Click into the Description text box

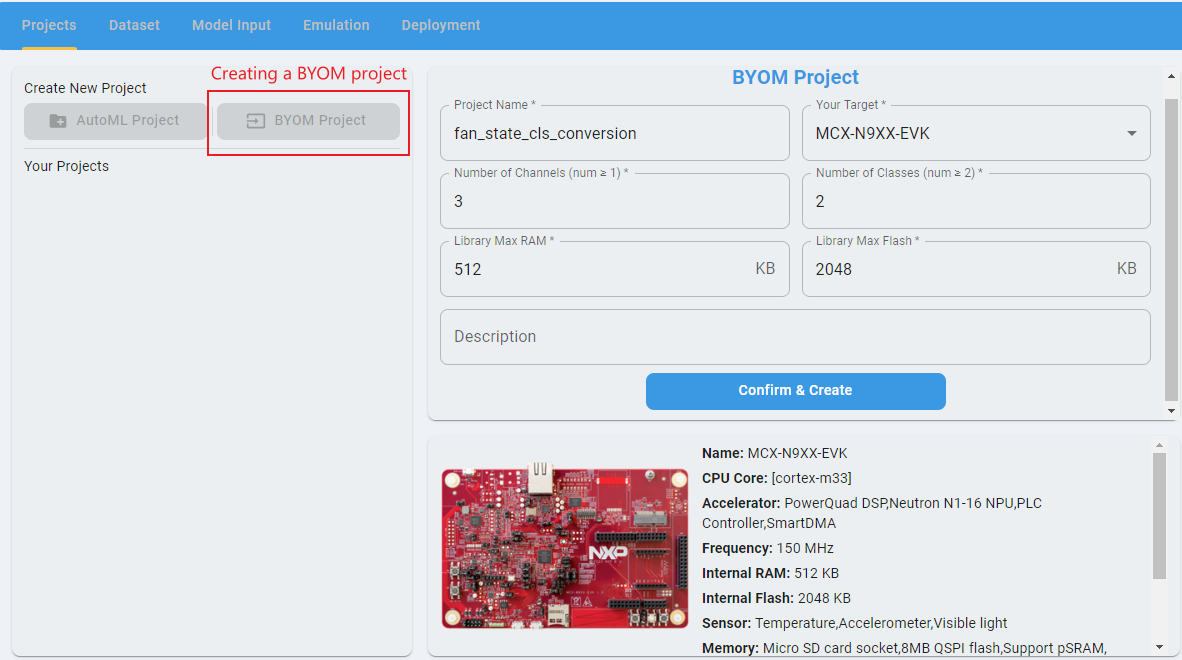pos(795,337)
